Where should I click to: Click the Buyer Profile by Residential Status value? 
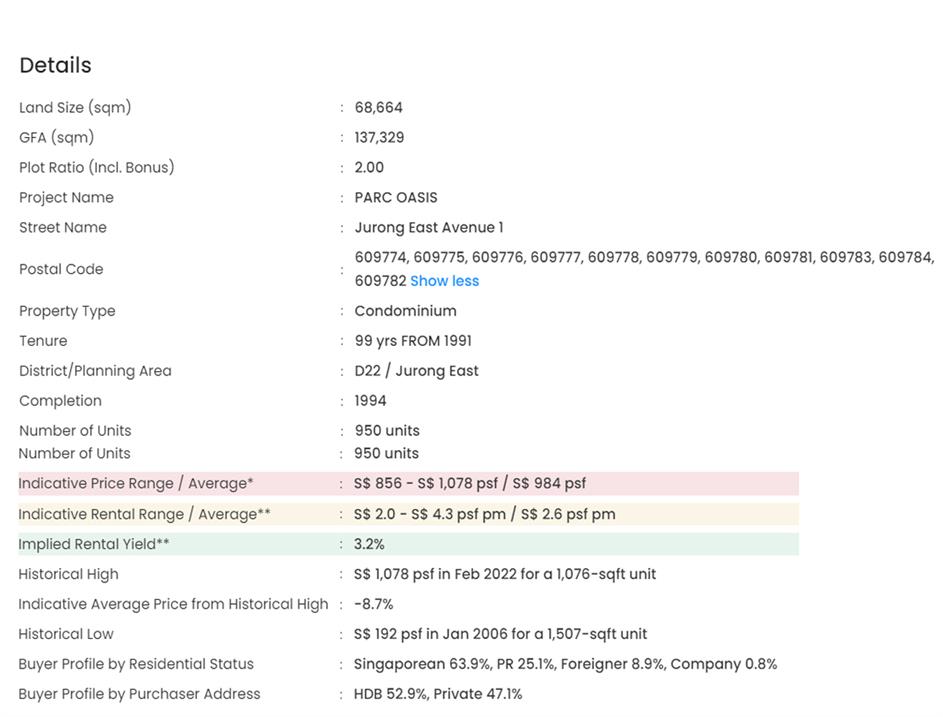(565, 665)
